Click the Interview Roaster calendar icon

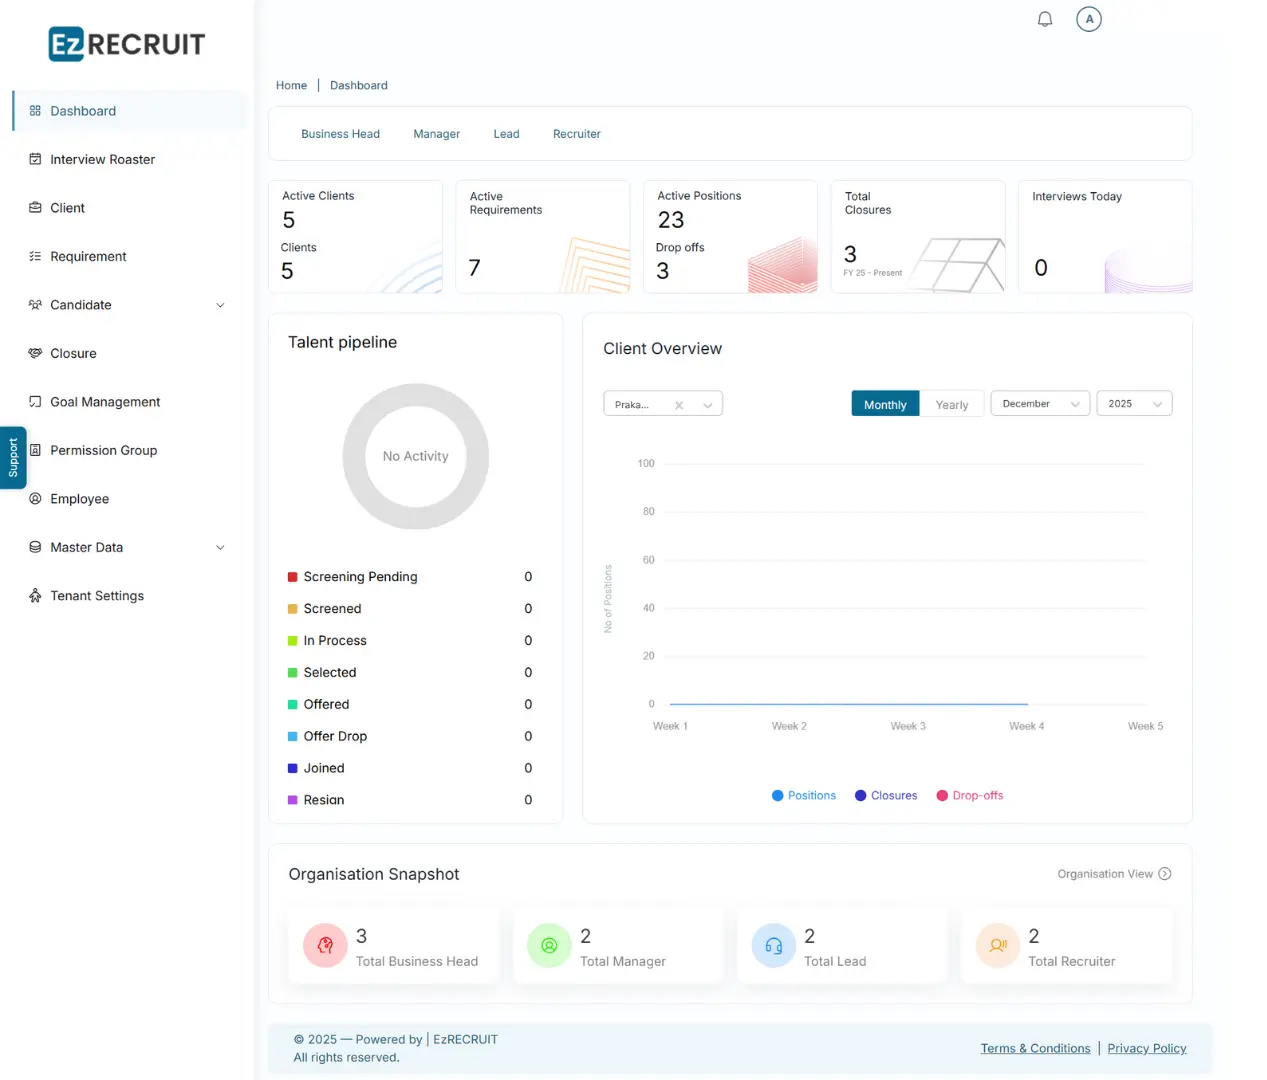pos(35,159)
